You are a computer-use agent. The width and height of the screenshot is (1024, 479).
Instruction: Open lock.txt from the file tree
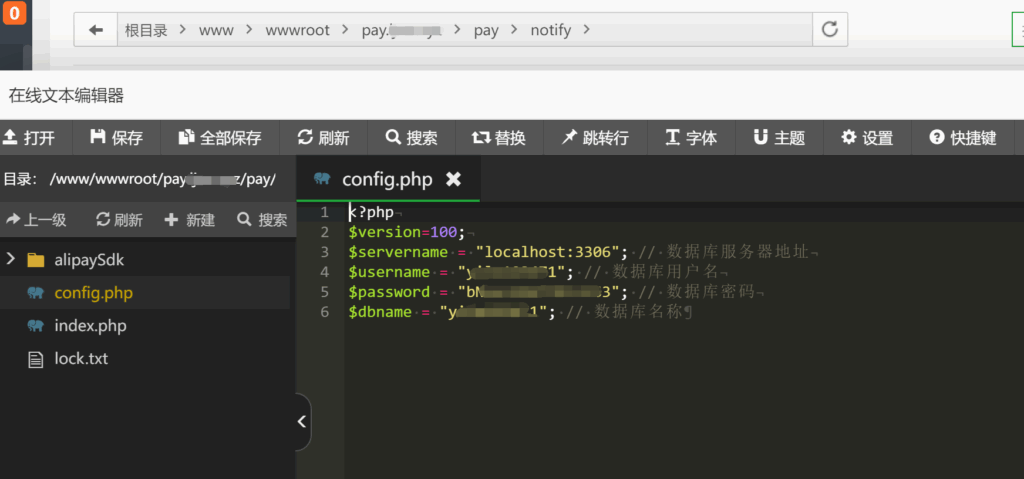pos(81,359)
